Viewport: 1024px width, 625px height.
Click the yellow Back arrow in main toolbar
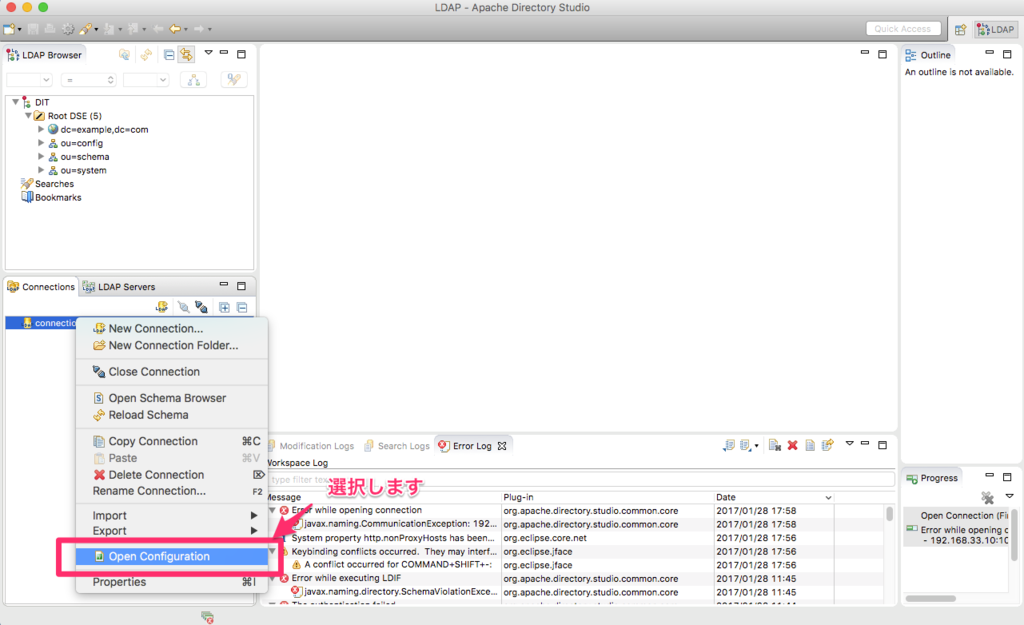point(174,29)
